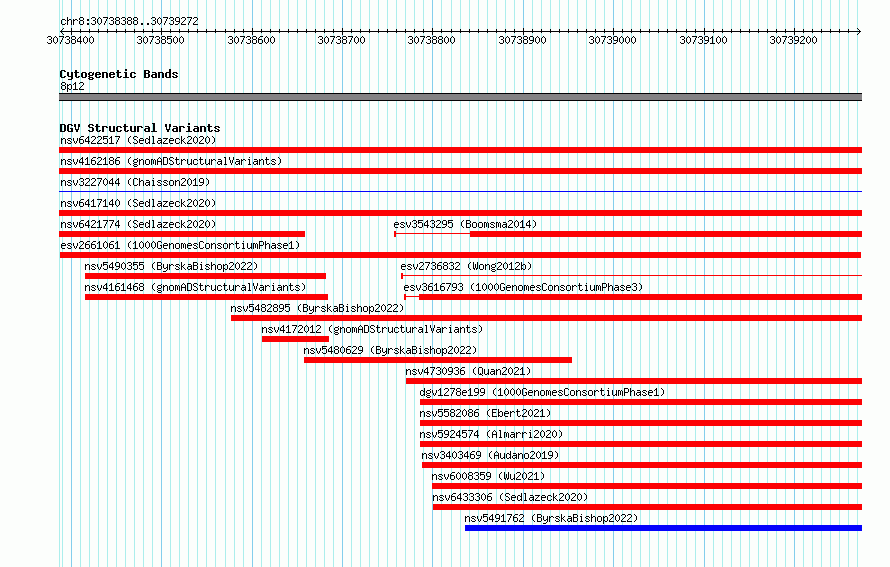Click the red bar under nsv6422517
This screenshot has height=567, width=890.
click(x=460, y=150)
